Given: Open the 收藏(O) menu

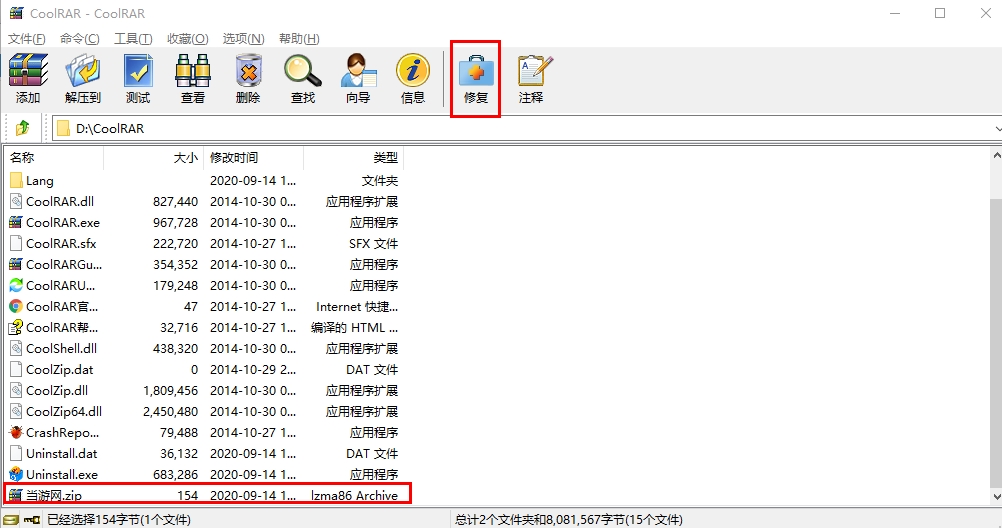Looking at the screenshot, I should pos(188,38).
